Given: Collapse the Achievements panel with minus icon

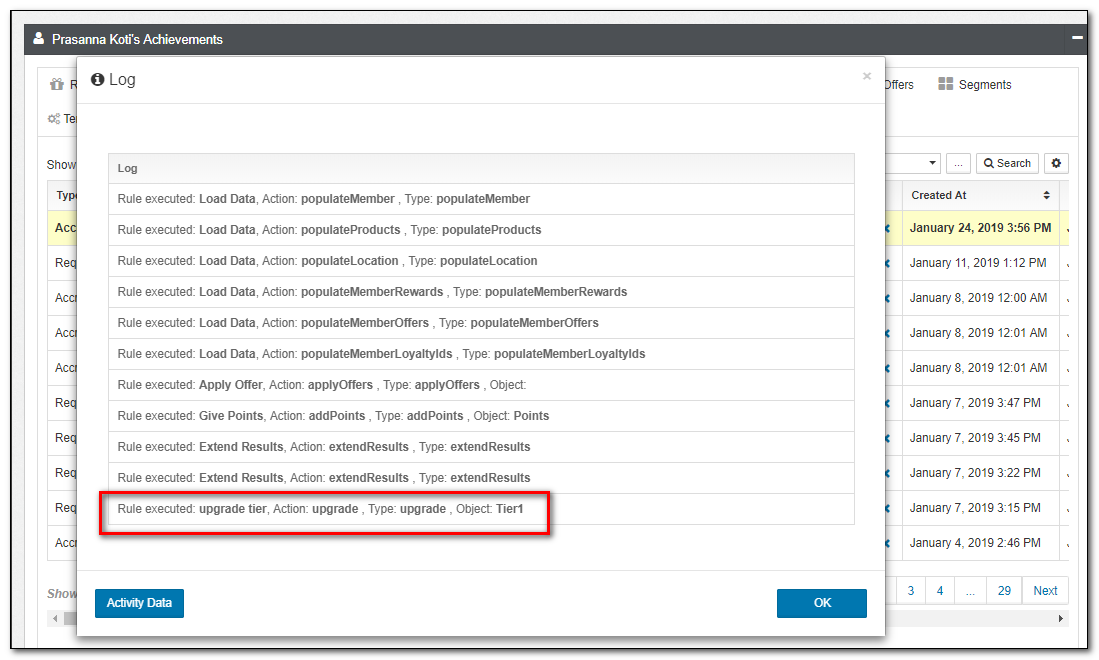Looking at the screenshot, I should [1077, 38].
